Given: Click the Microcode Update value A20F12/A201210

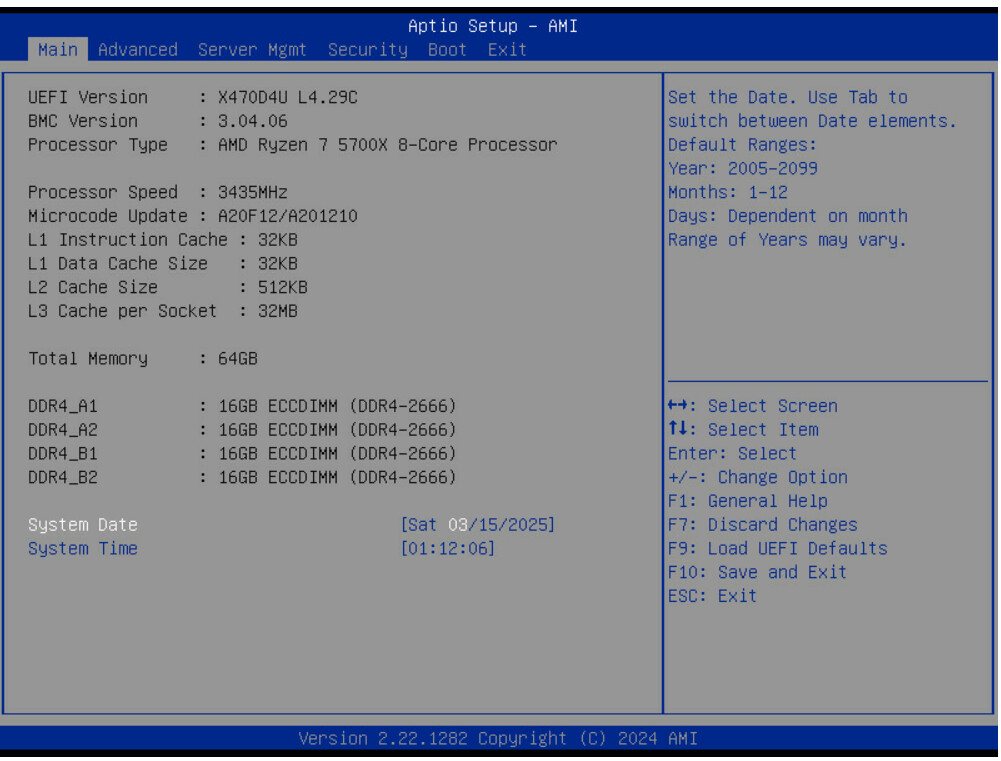Looking at the screenshot, I should (x=288, y=216).
